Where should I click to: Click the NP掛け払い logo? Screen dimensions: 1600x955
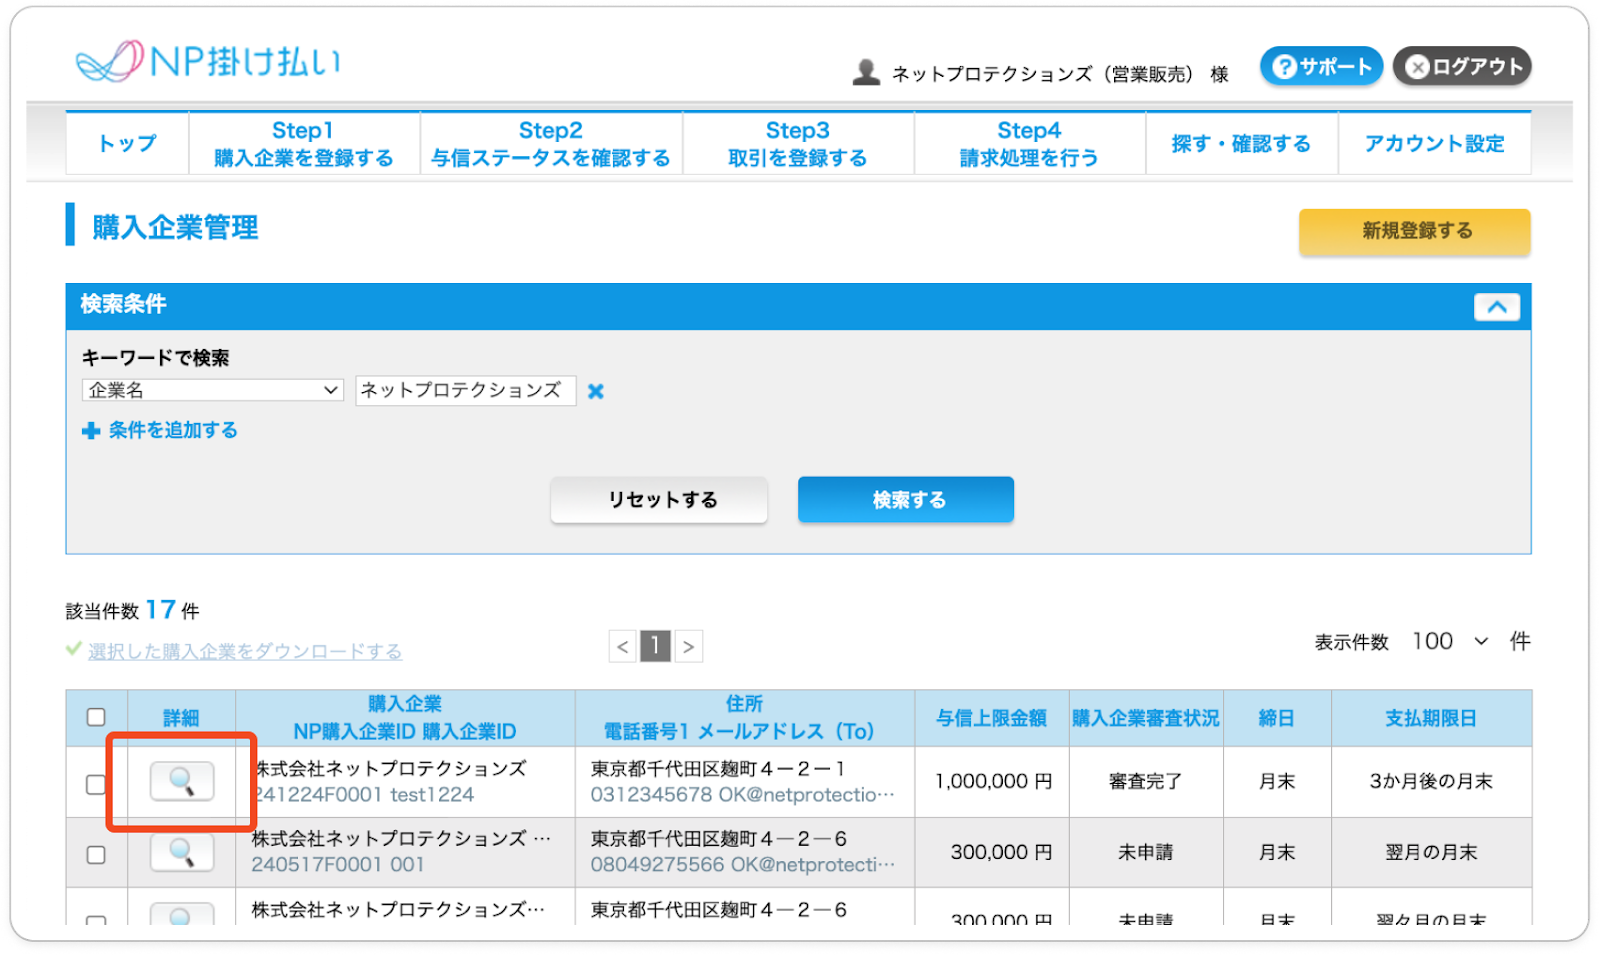click(x=208, y=62)
